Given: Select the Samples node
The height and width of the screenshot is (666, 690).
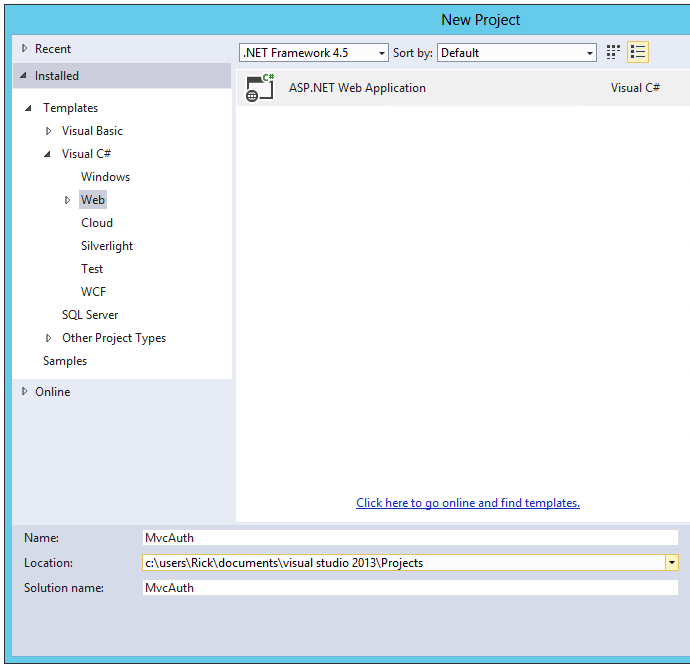Looking at the screenshot, I should coord(65,361).
